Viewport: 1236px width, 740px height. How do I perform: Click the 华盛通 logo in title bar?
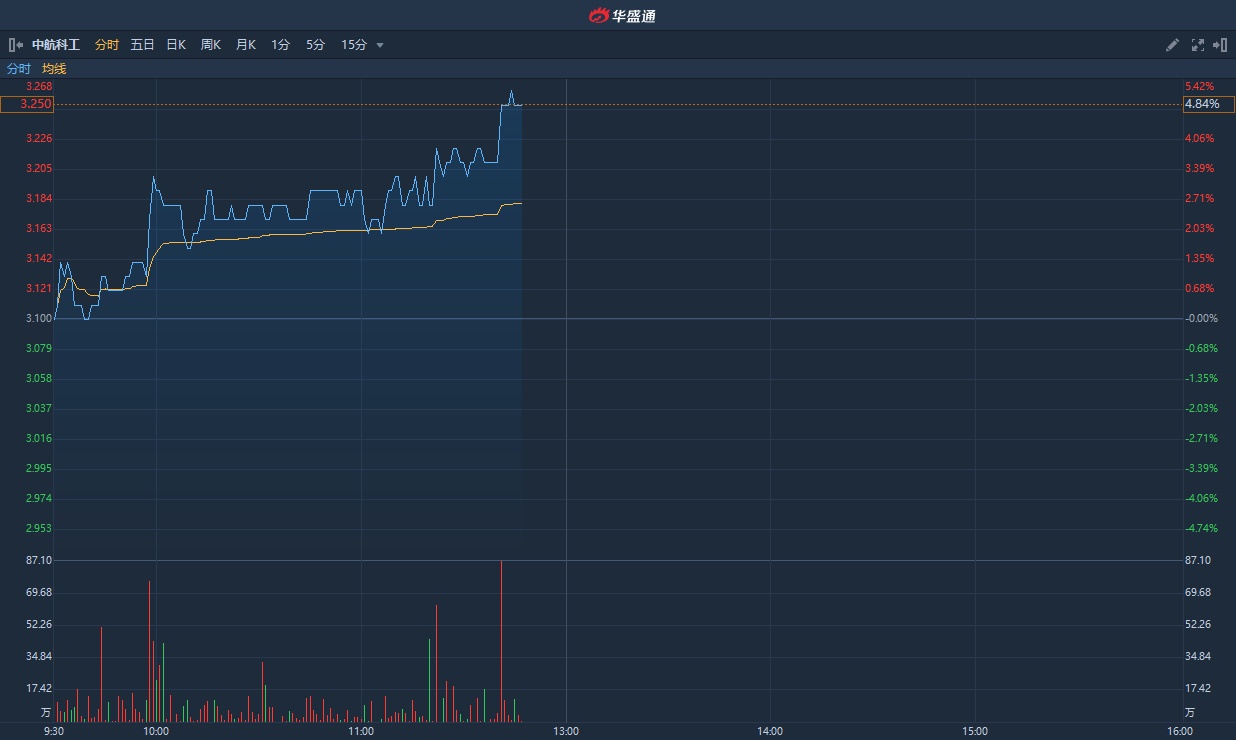click(x=621, y=15)
